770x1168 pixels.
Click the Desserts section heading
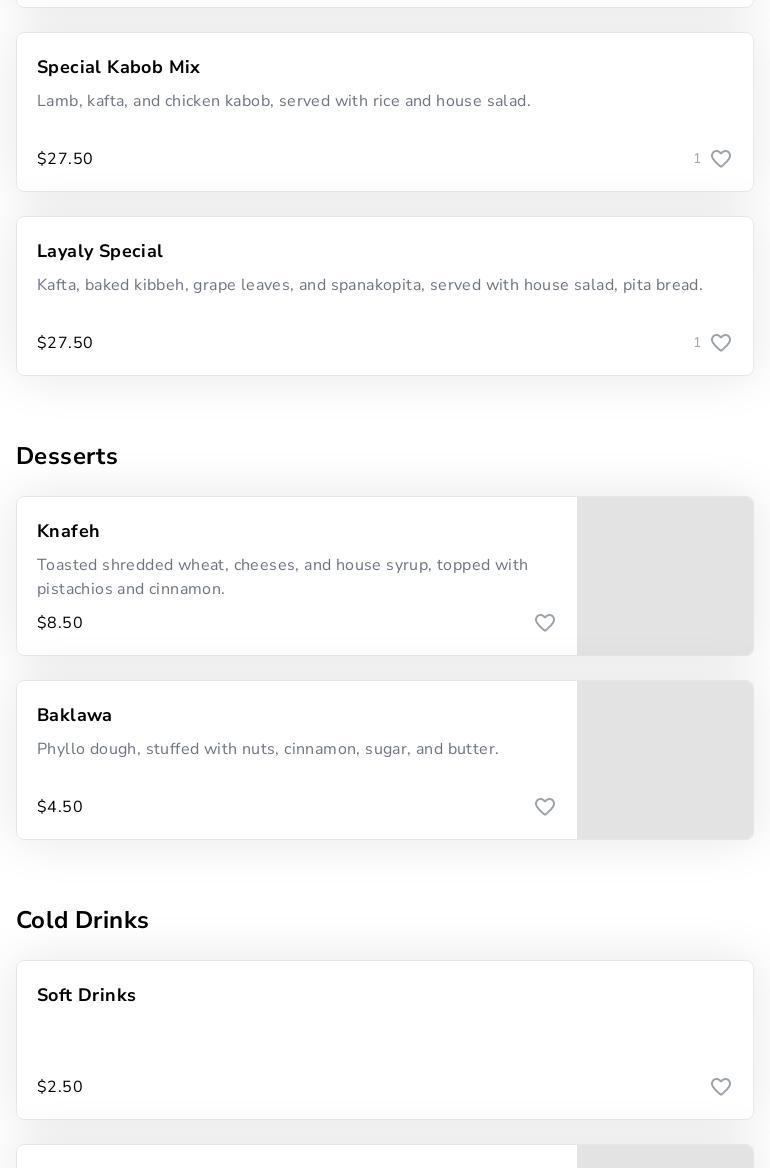pos(67,456)
